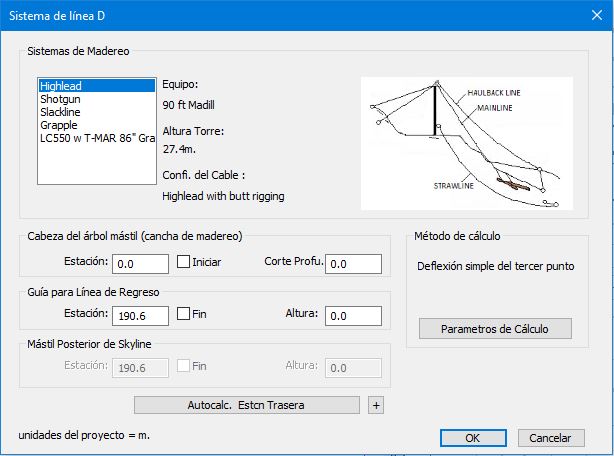
Task: Select Highlead in the logging systems list
Action: (x=62, y=87)
